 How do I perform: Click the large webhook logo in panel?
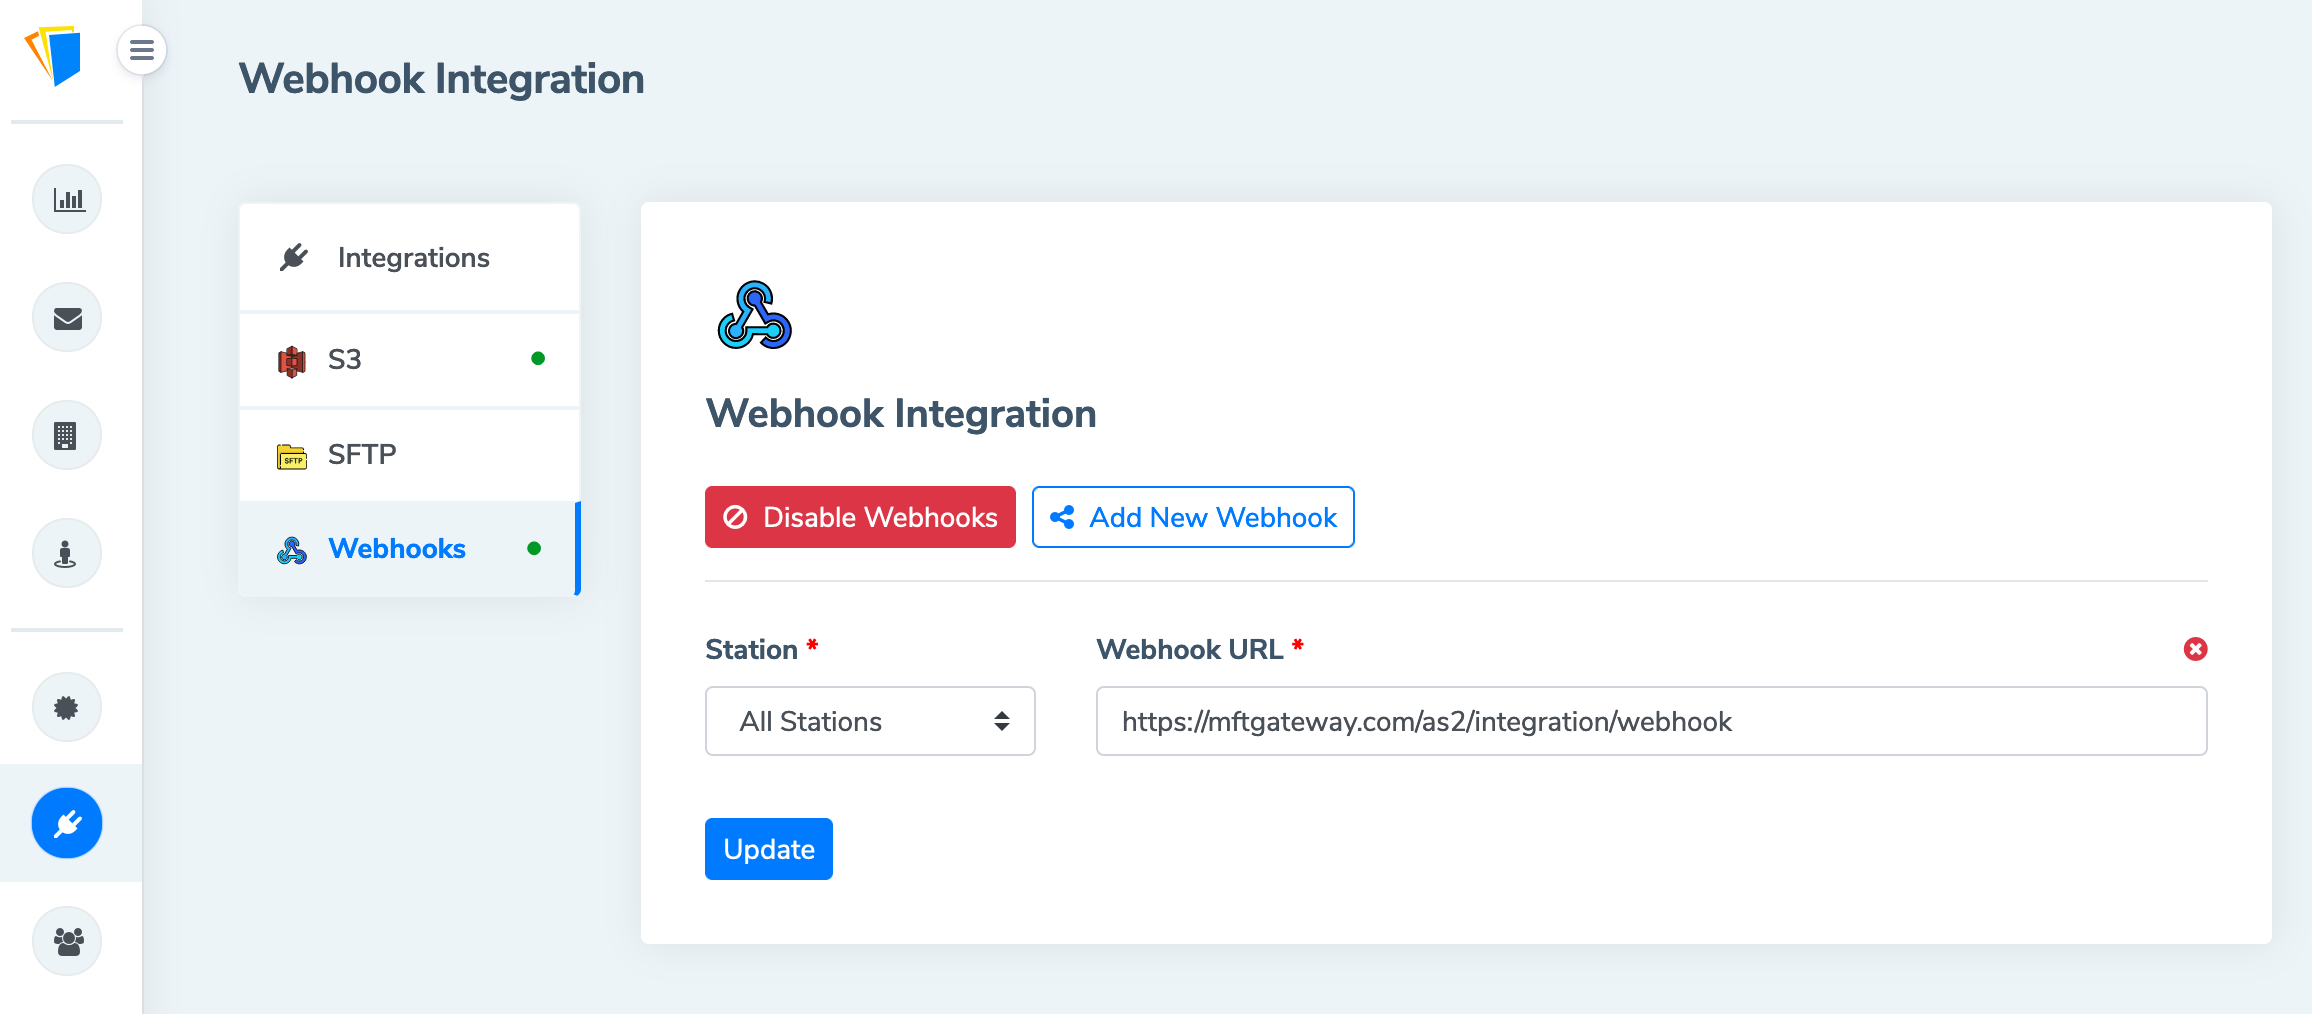point(755,315)
